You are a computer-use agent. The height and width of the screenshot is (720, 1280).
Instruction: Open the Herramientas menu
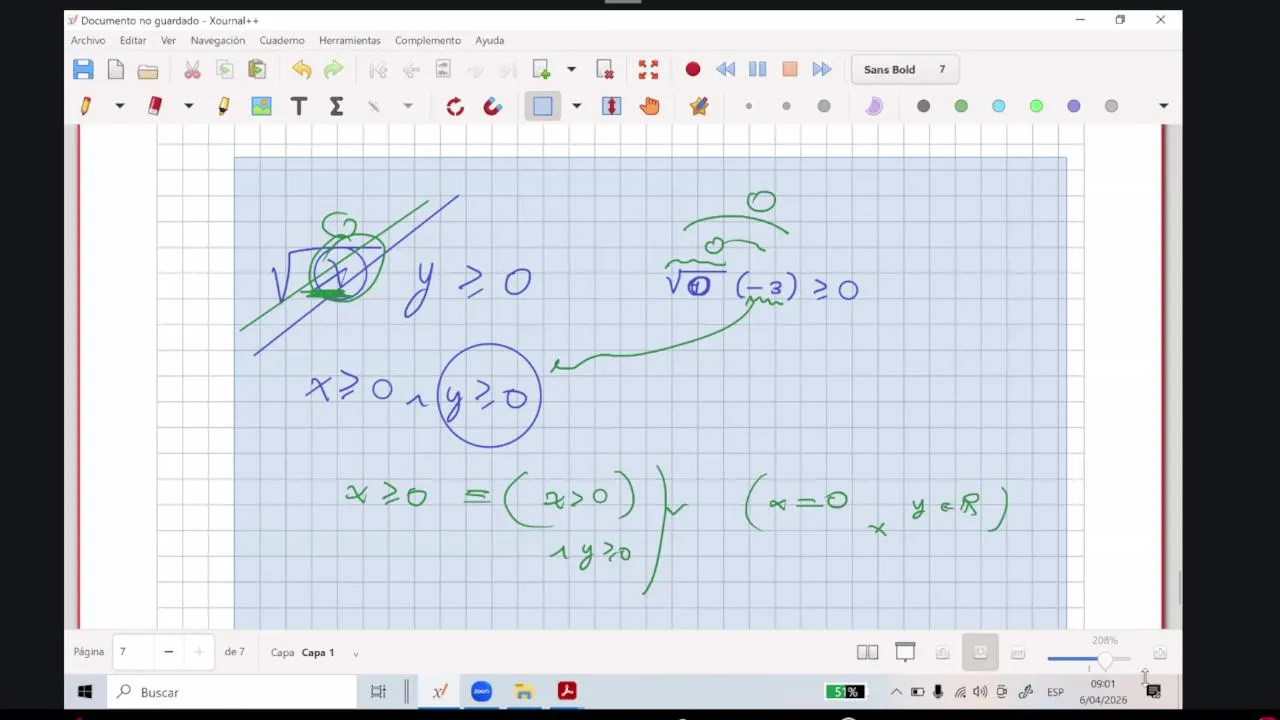click(350, 40)
